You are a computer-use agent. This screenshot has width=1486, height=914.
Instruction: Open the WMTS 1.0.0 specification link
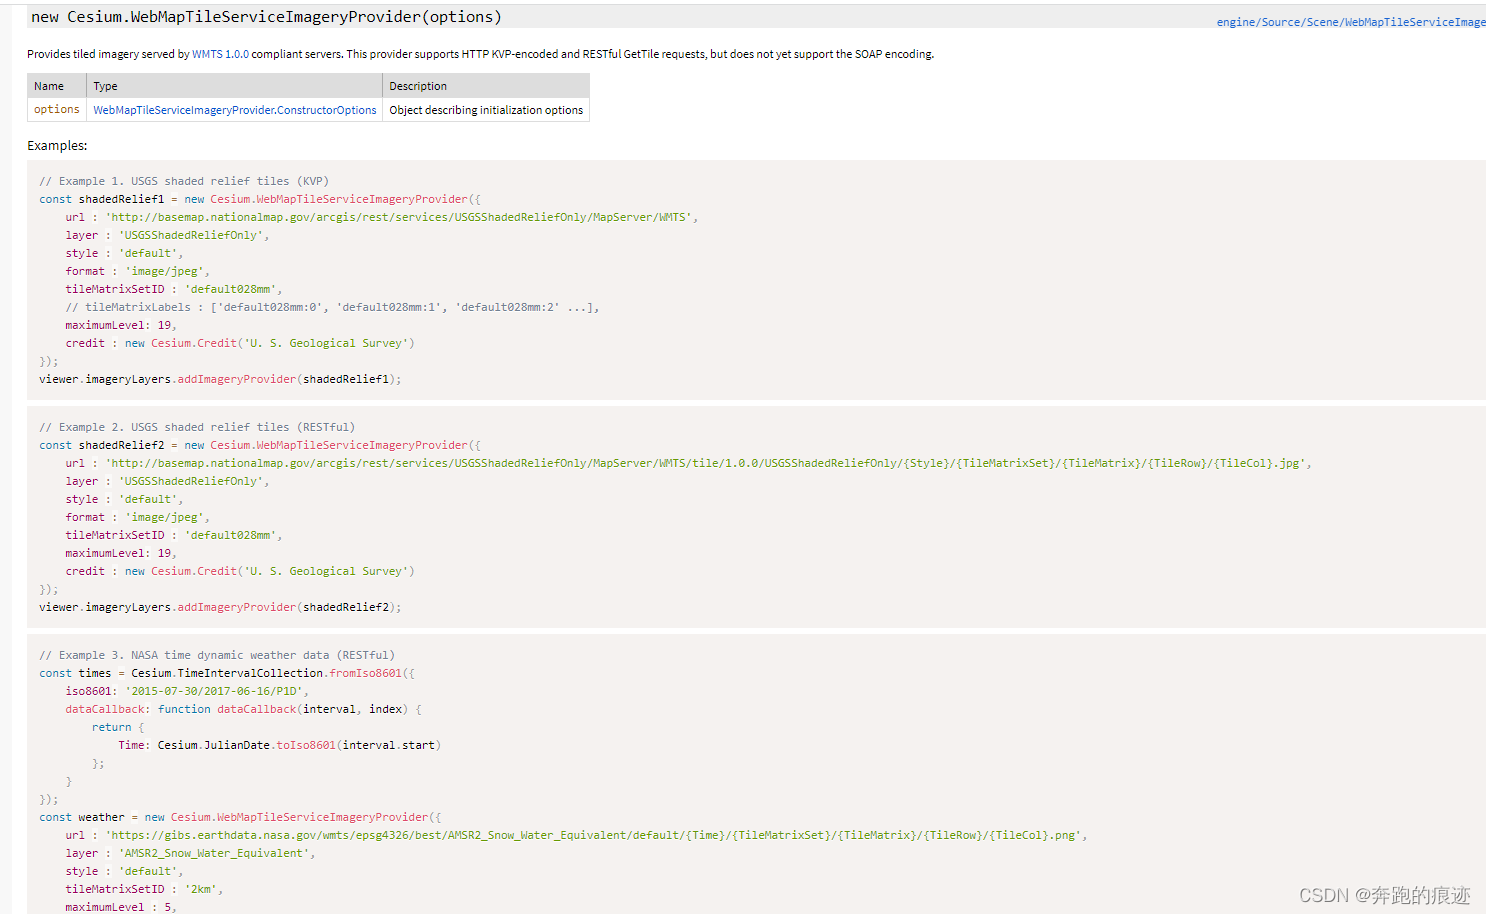[x=220, y=54]
